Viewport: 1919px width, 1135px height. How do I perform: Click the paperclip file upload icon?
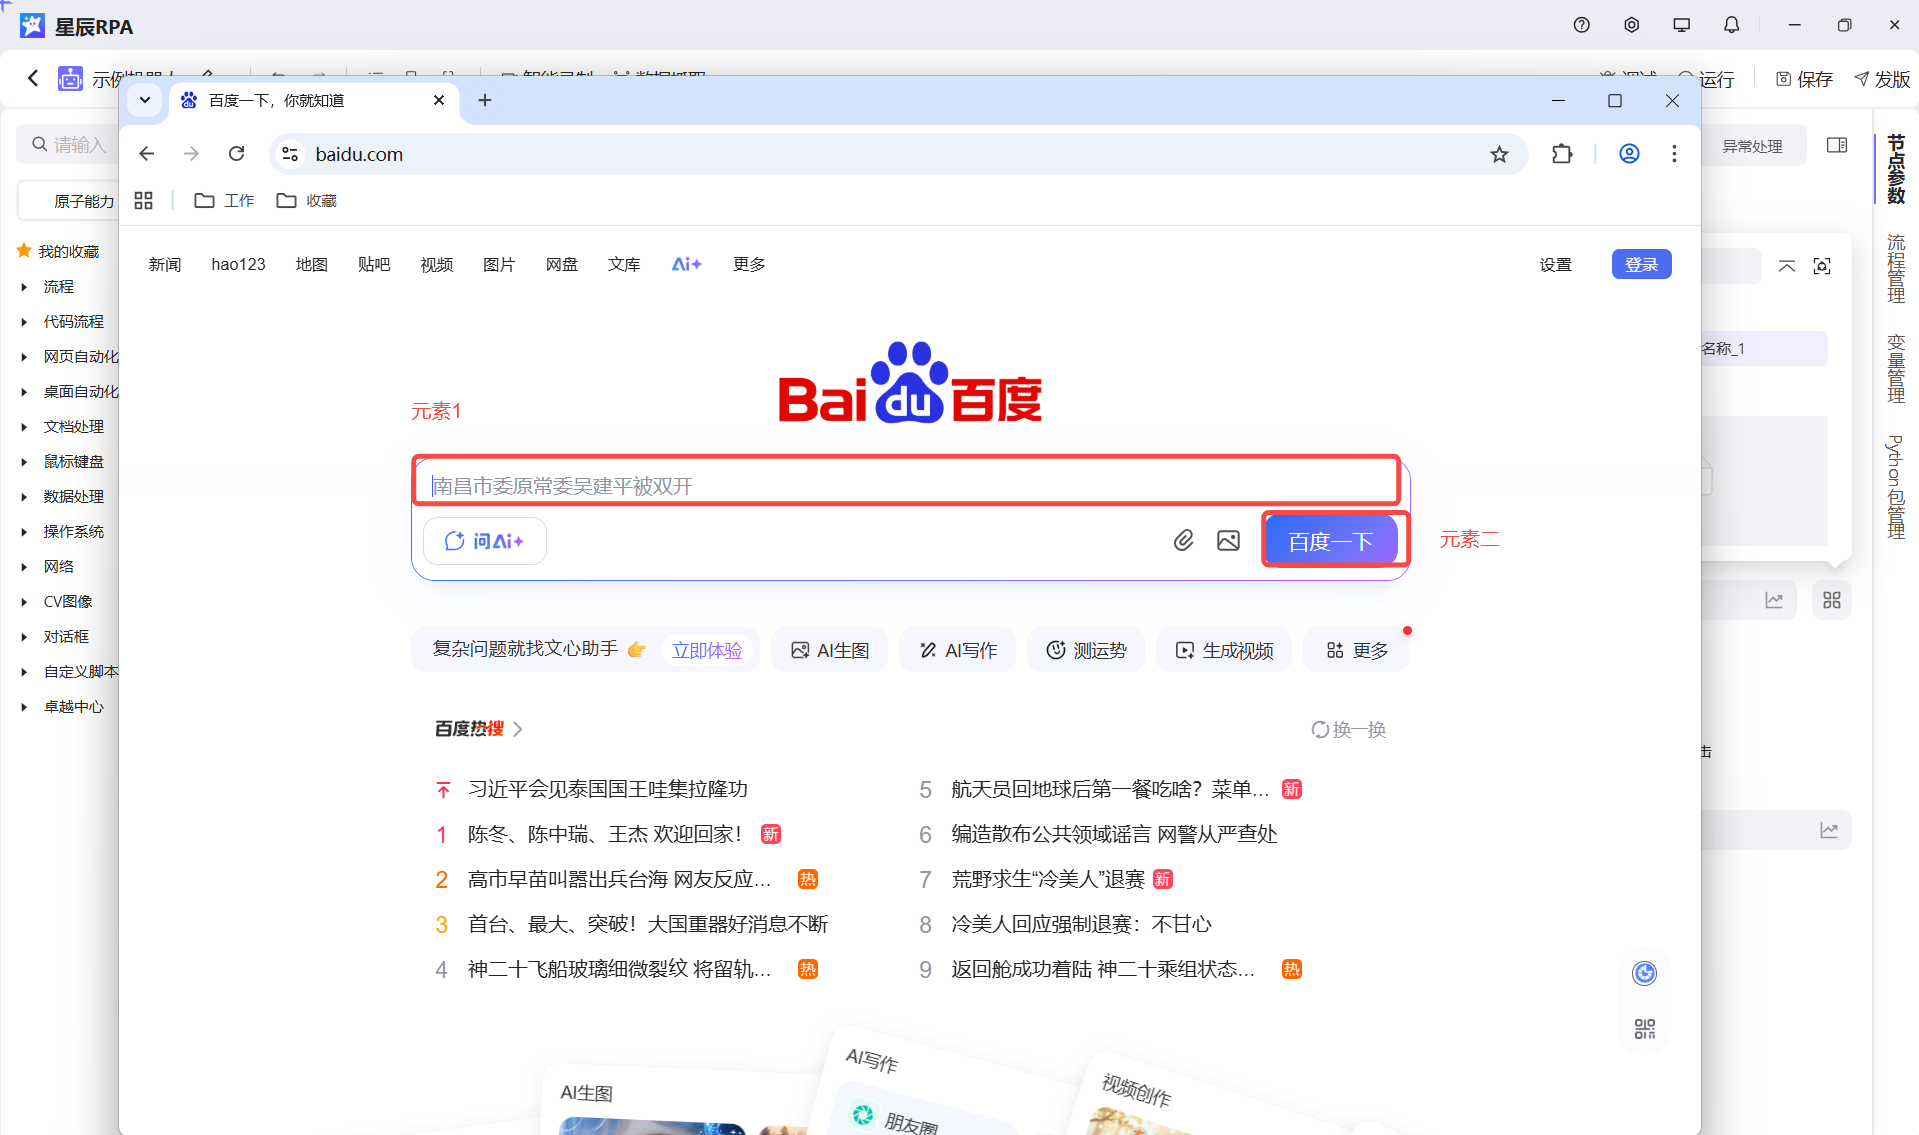pos(1183,541)
